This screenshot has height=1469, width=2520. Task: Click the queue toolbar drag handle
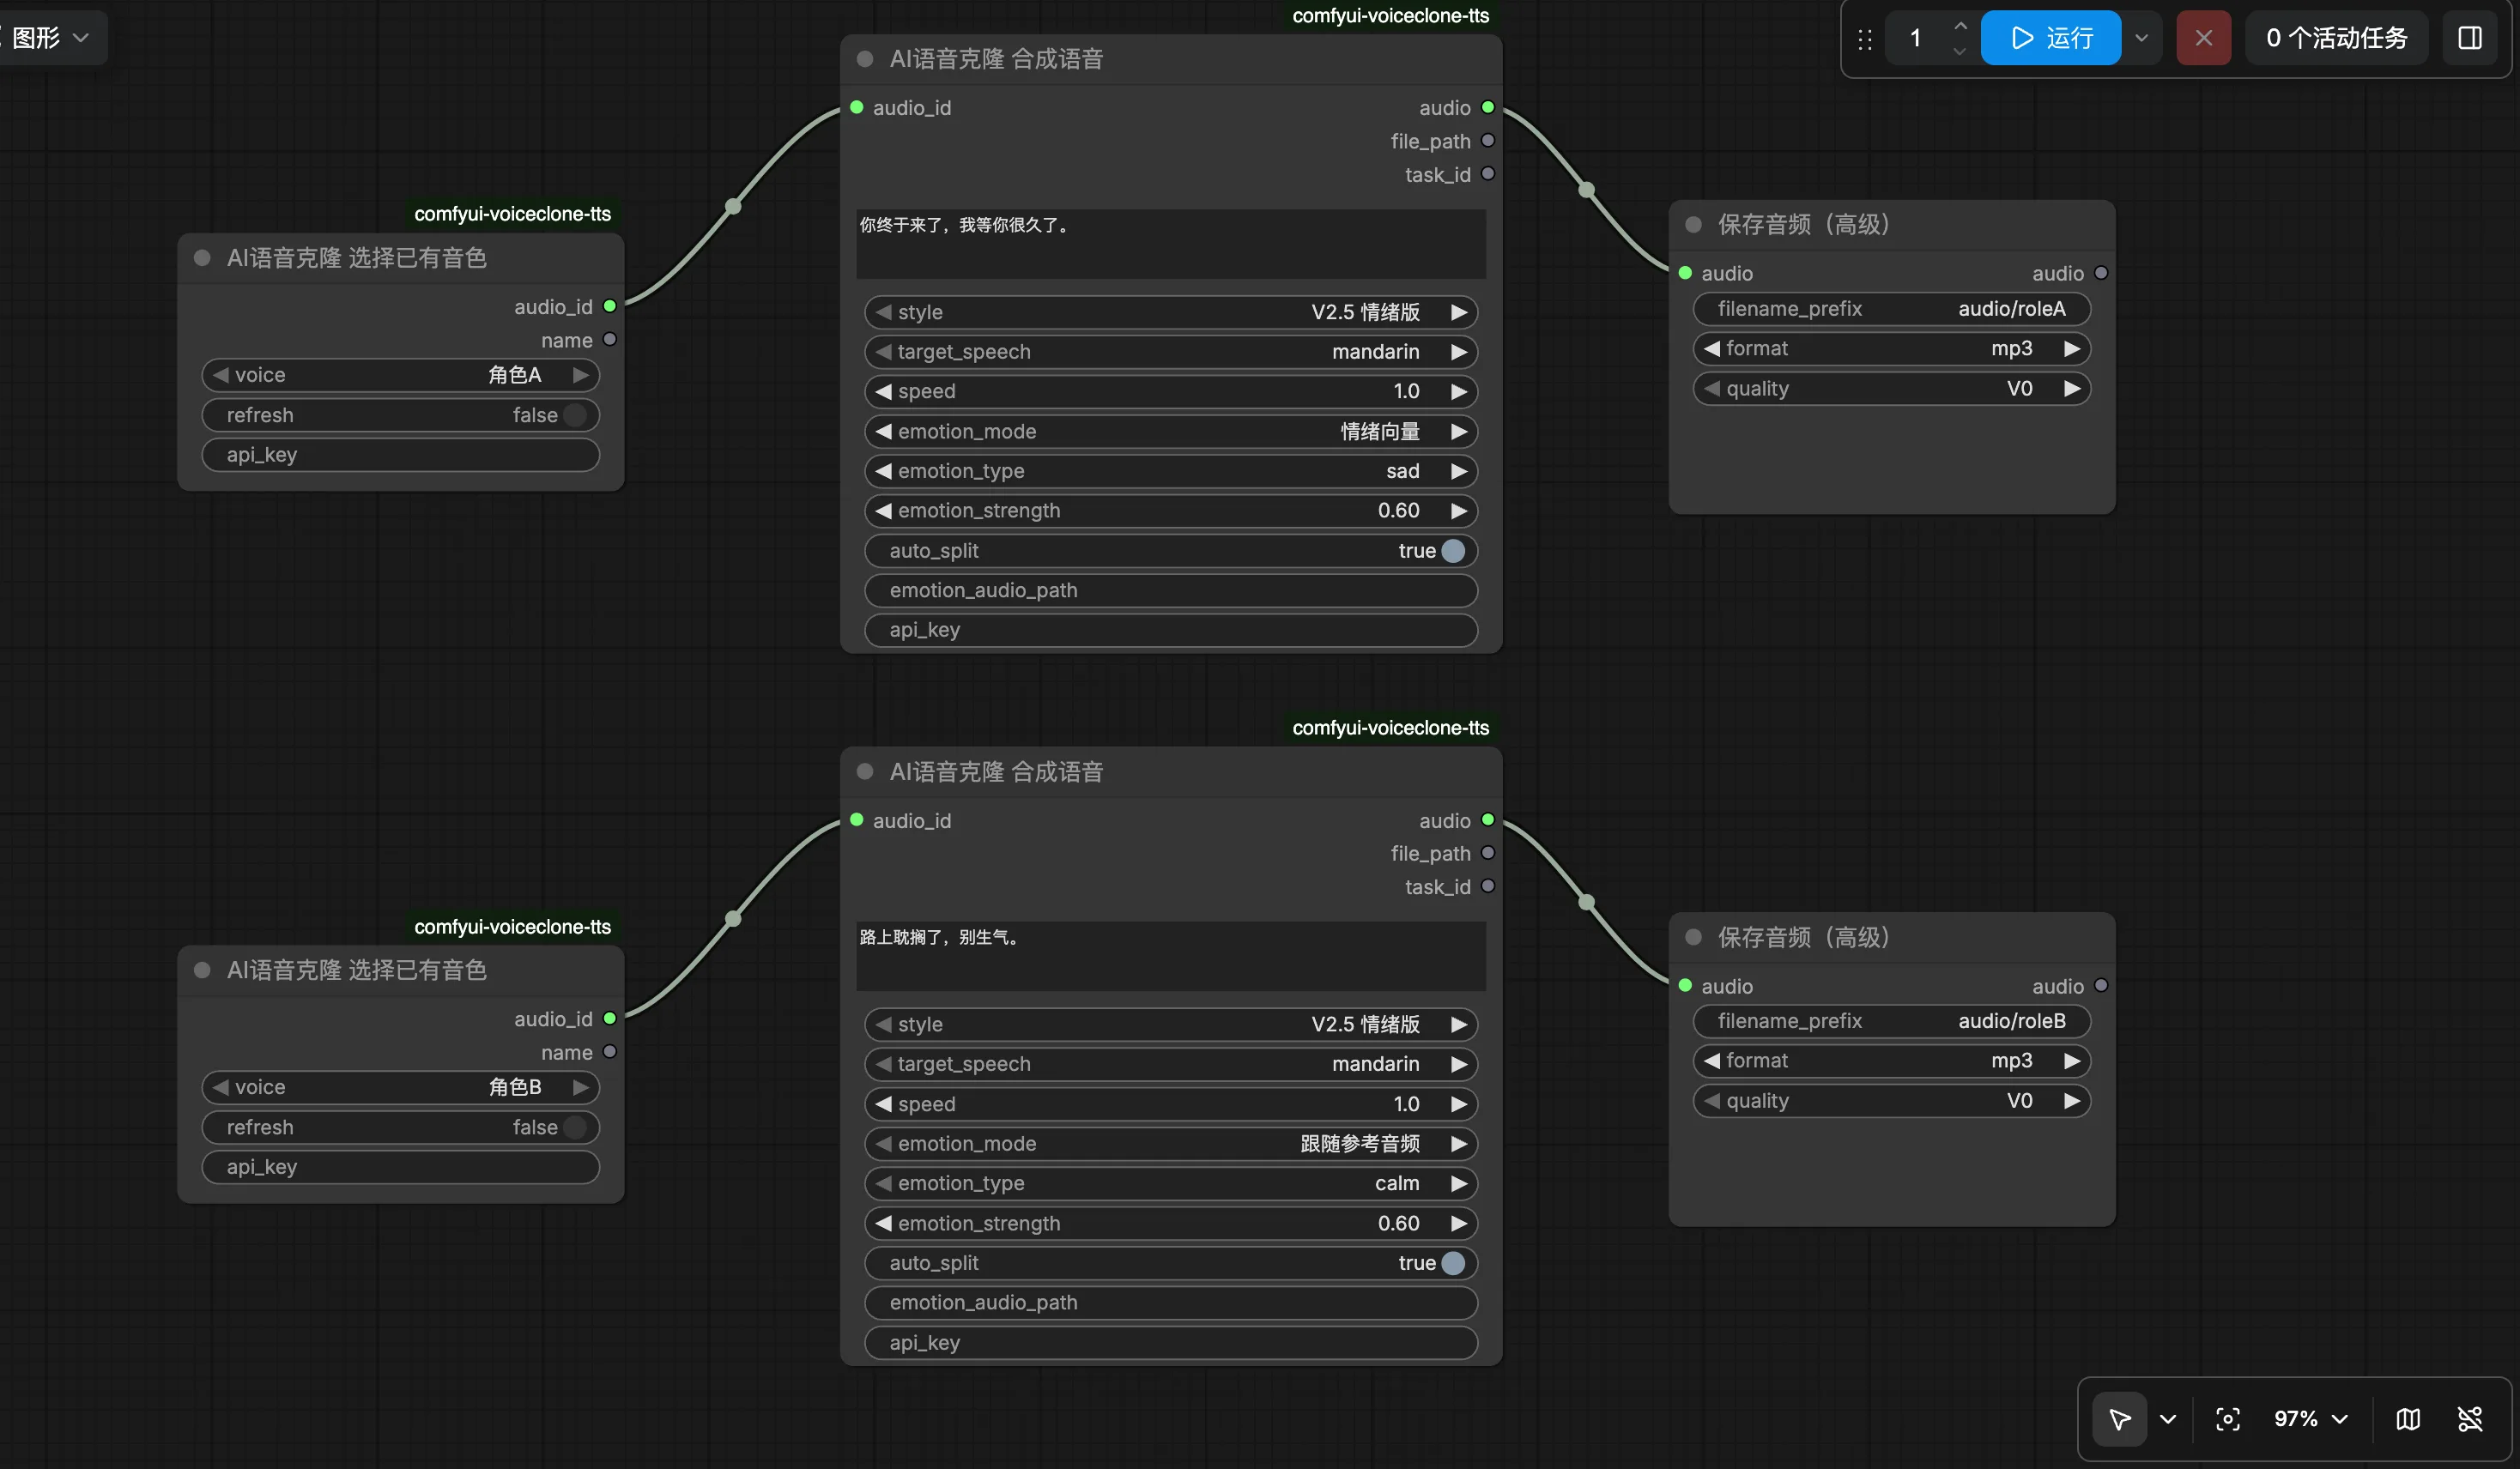point(1865,38)
